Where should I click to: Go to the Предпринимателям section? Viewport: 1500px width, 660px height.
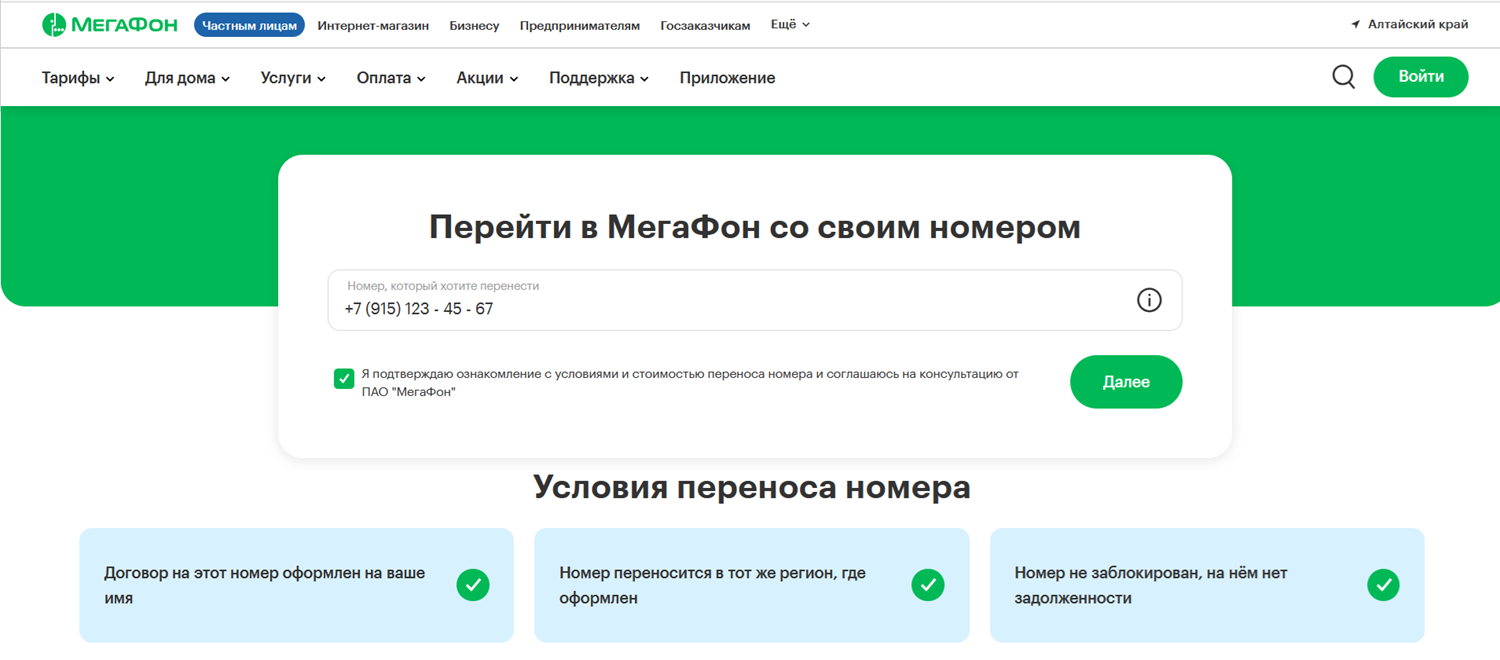(580, 26)
